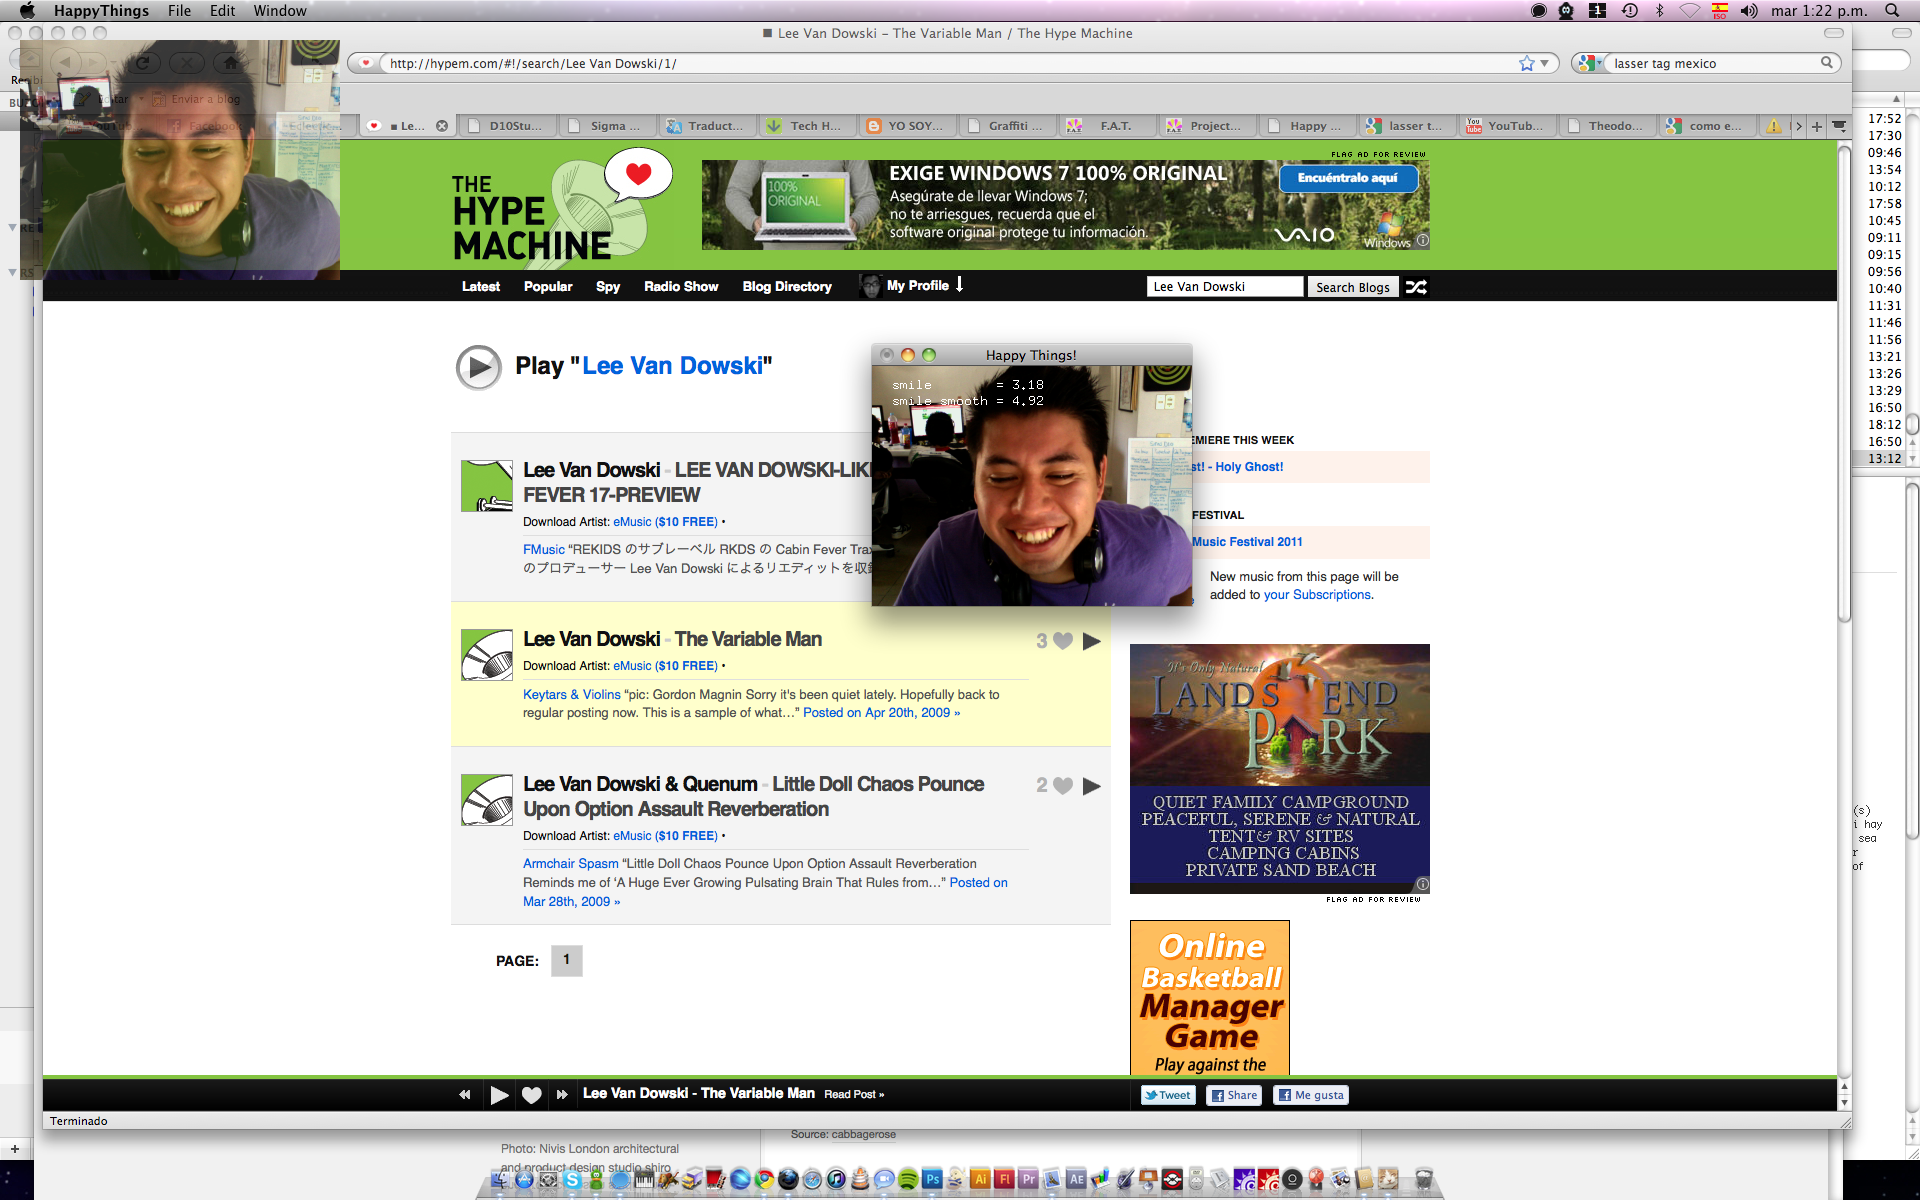Image resolution: width=1920 pixels, height=1200 pixels.
Task: Open Spotlight search in menu bar
Action: pyautogui.click(x=1892, y=11)
